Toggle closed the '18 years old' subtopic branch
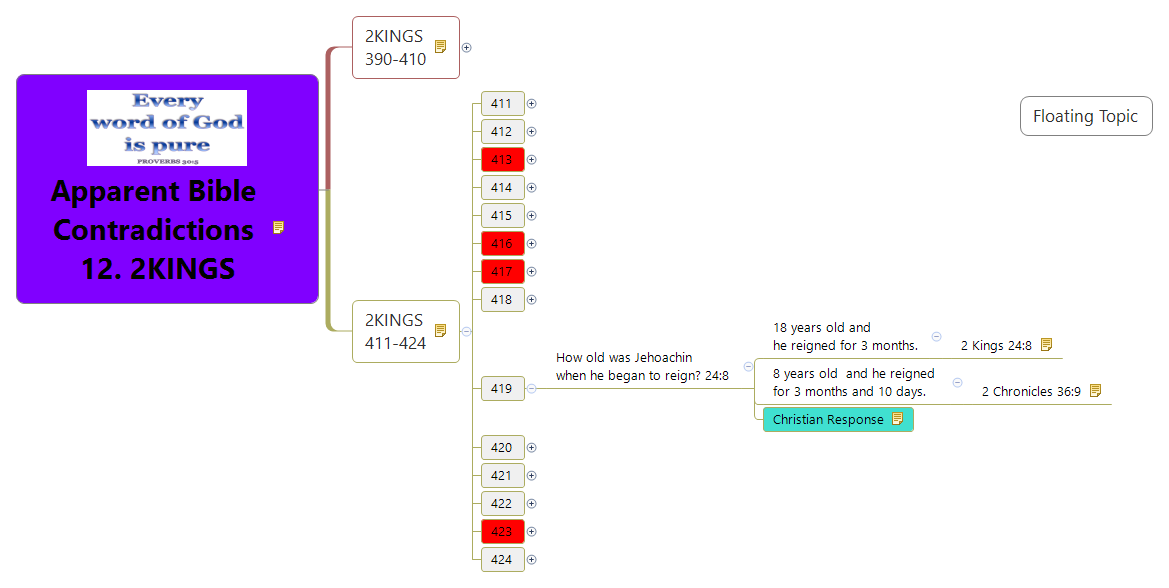1169x588 pixels. pos(936,336)
